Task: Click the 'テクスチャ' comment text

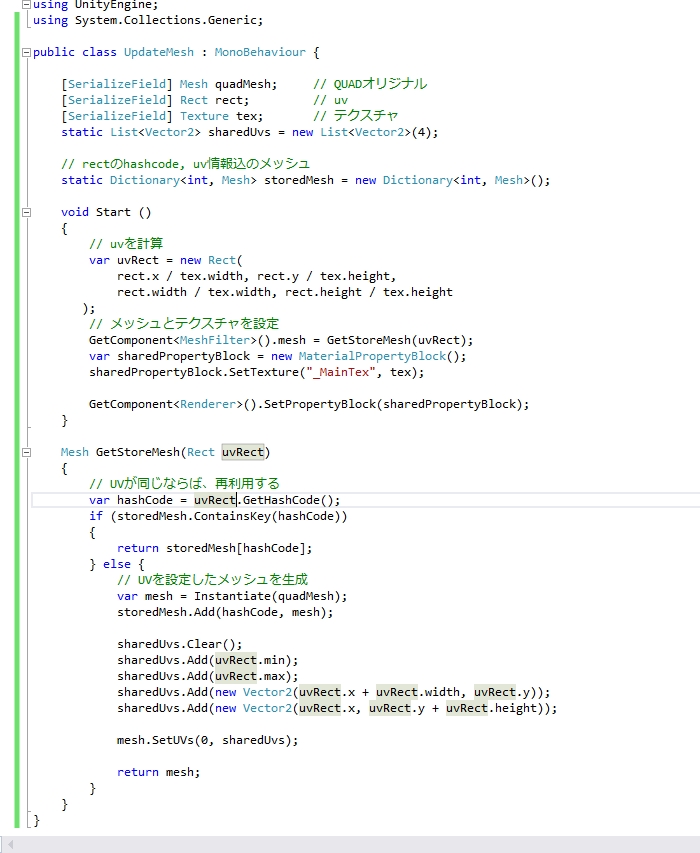Action: pos(366,116)
